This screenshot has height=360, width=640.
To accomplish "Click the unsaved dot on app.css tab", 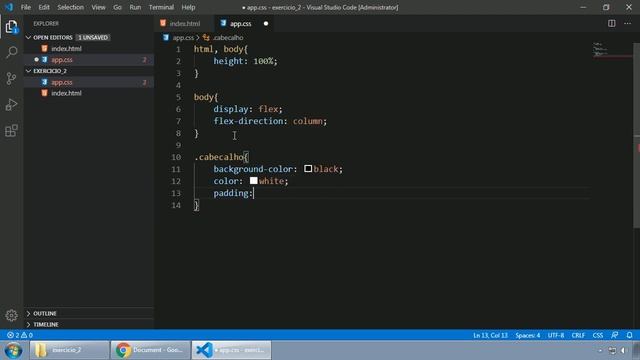I will (x=266, y=24).
